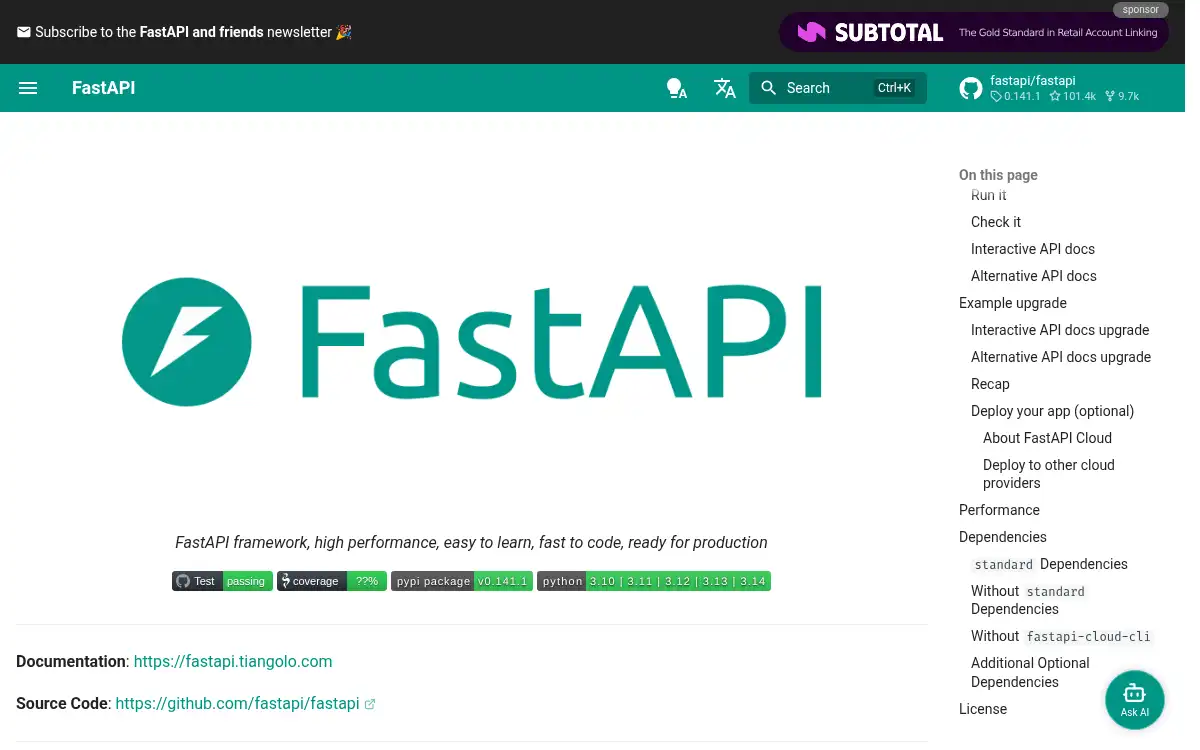Jump to Without fastapi-cloud-cli section
Viewport: 1200px width, 750px height.
coord(1062,636)
